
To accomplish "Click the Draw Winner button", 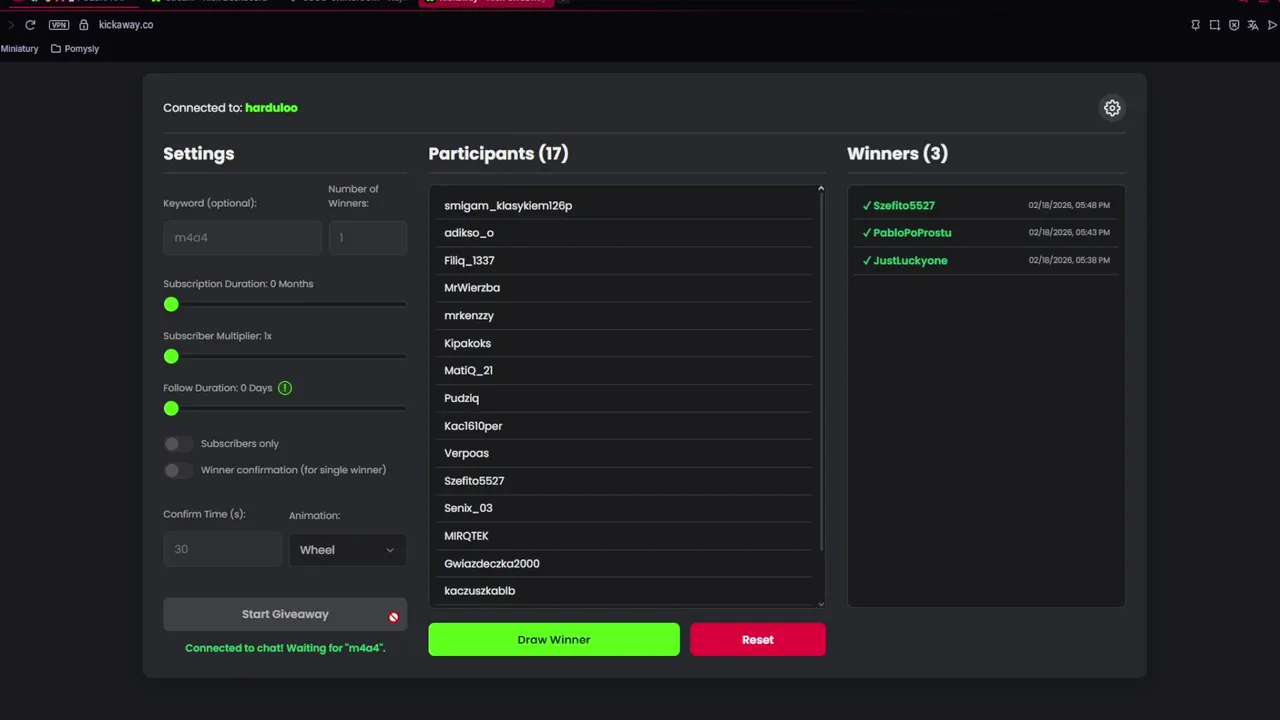I will coord(554,640).
